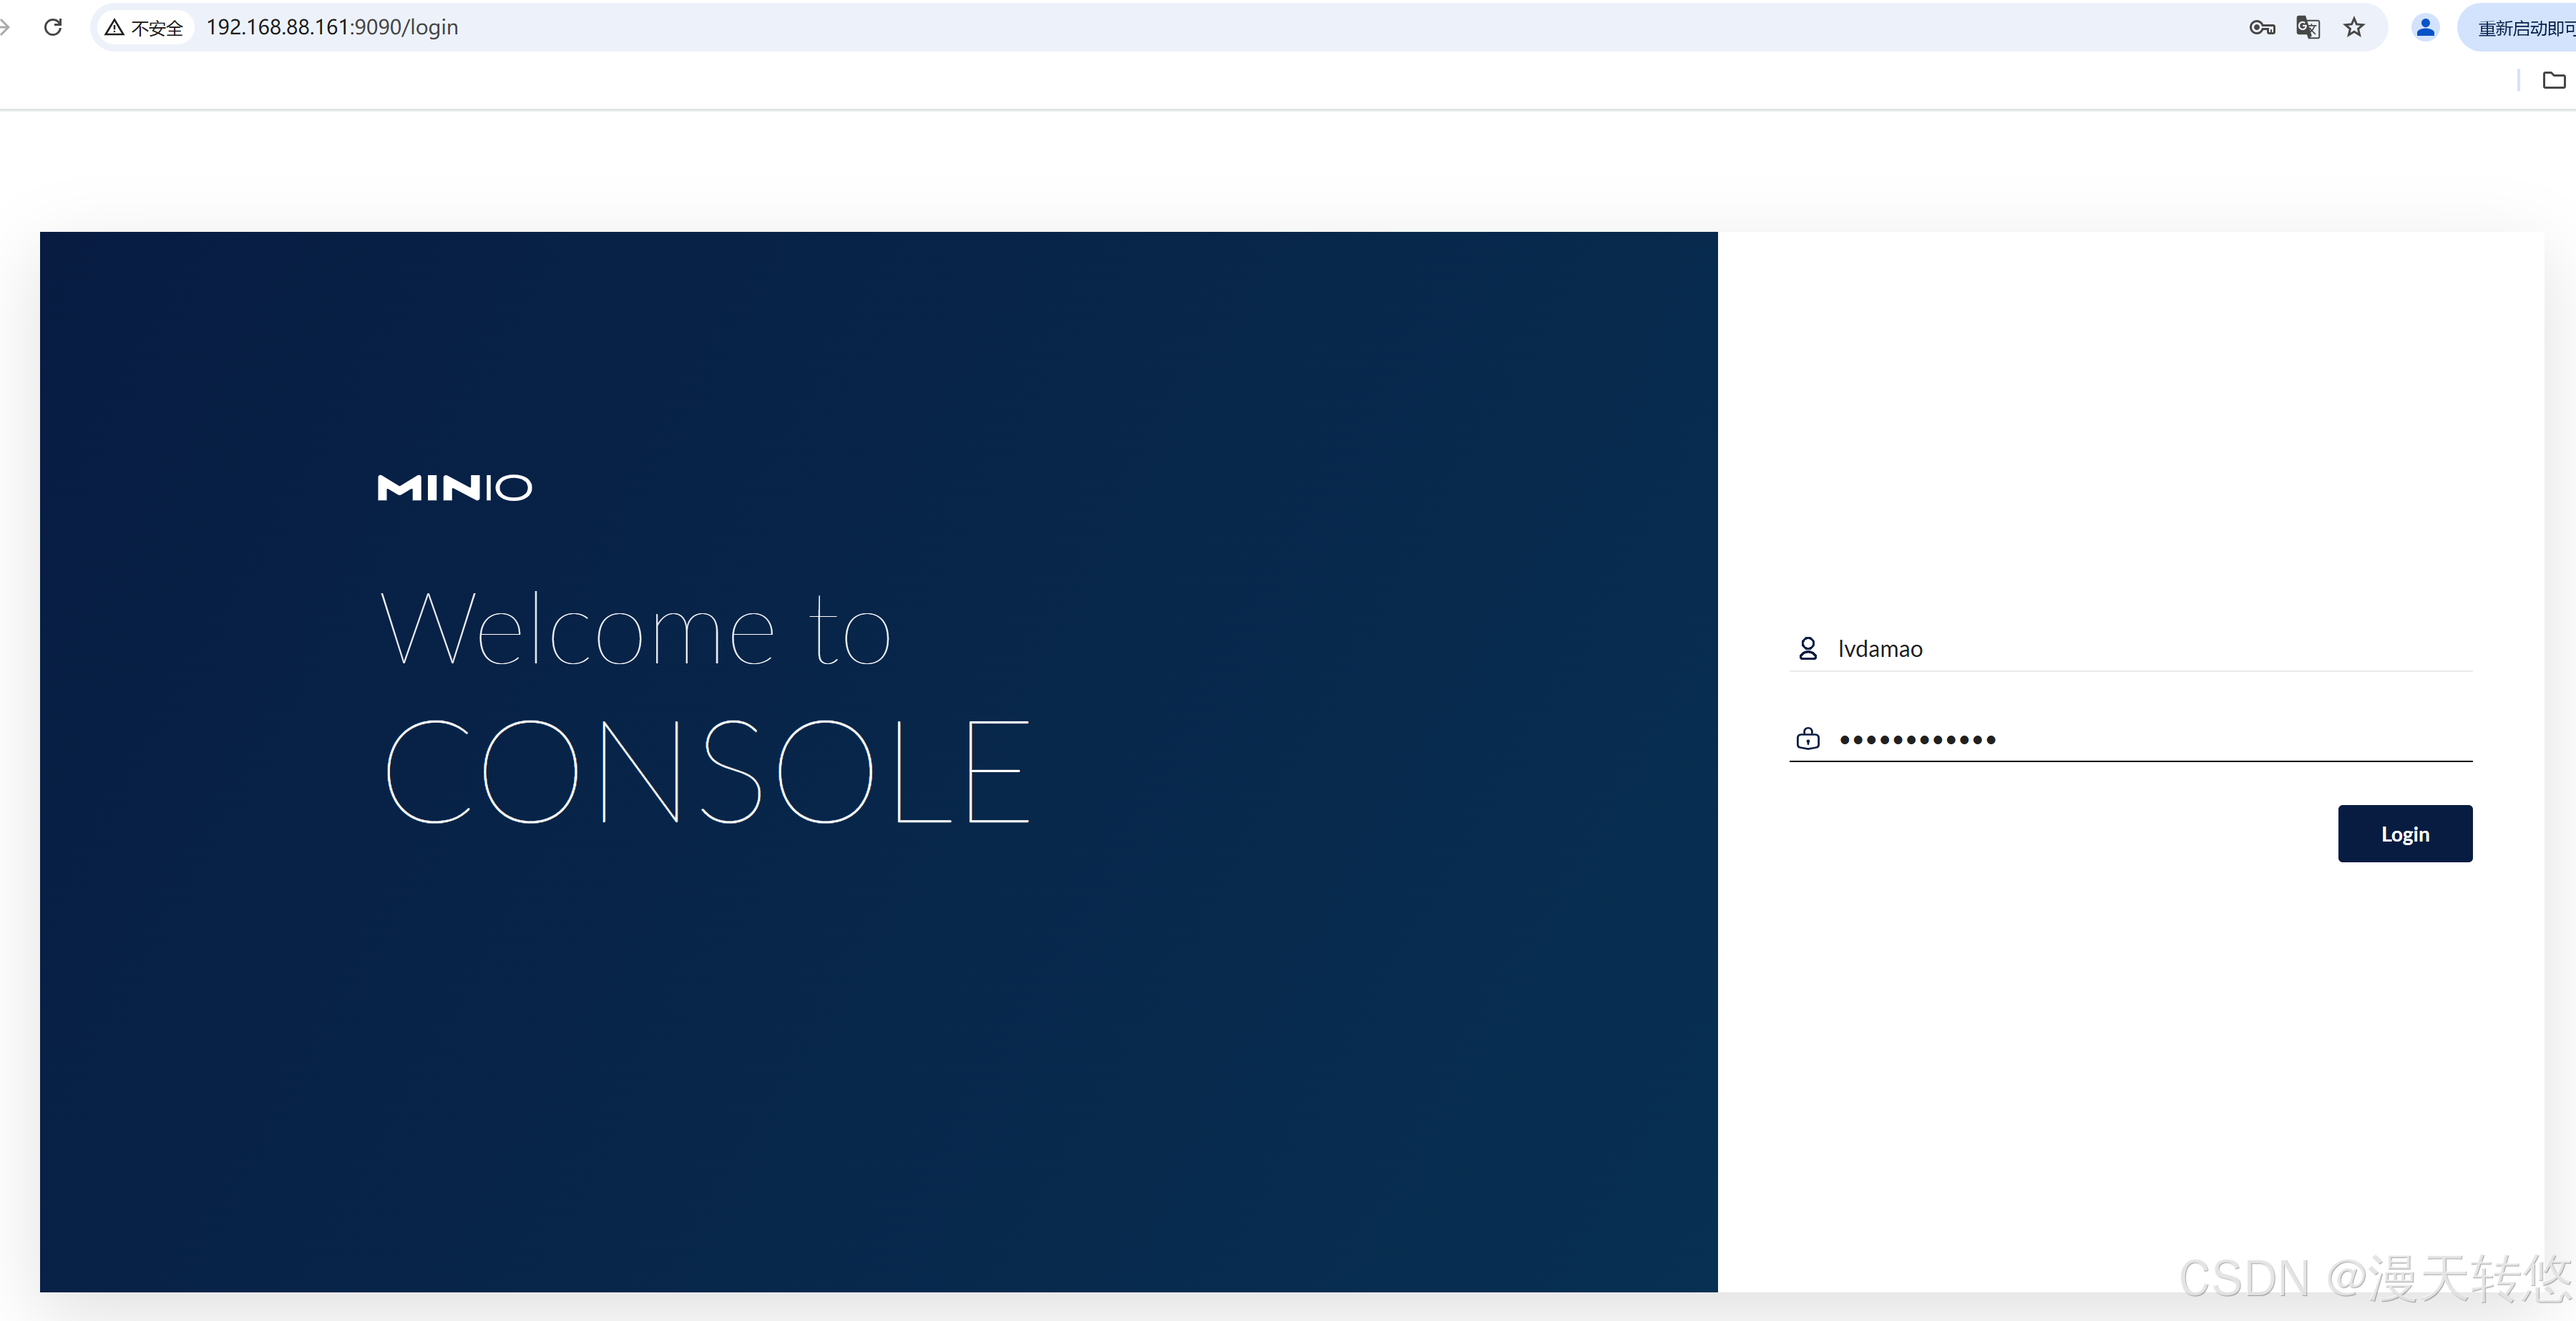Click the masked password input field
The image size is (2576, 1321).
pyautogui.click(x=2130, y=739)
